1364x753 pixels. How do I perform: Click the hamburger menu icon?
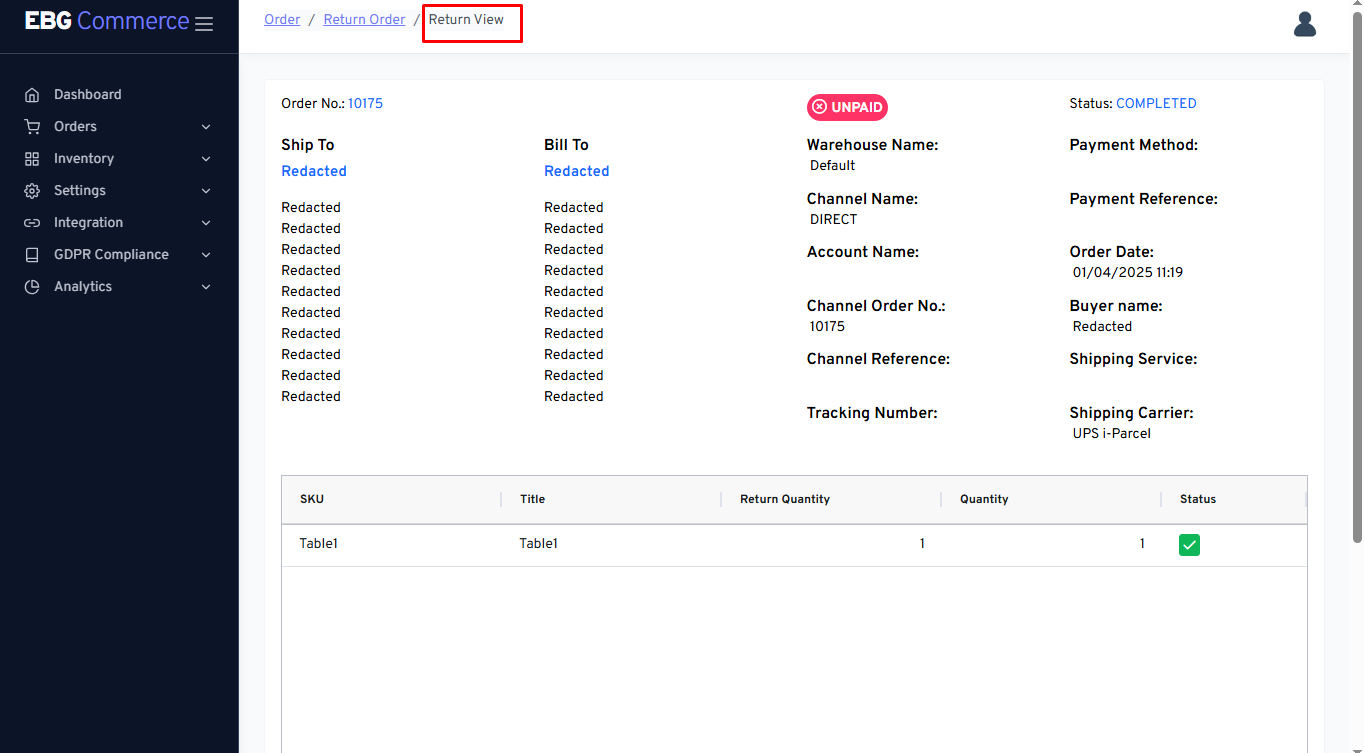click(x=204, y=24)
